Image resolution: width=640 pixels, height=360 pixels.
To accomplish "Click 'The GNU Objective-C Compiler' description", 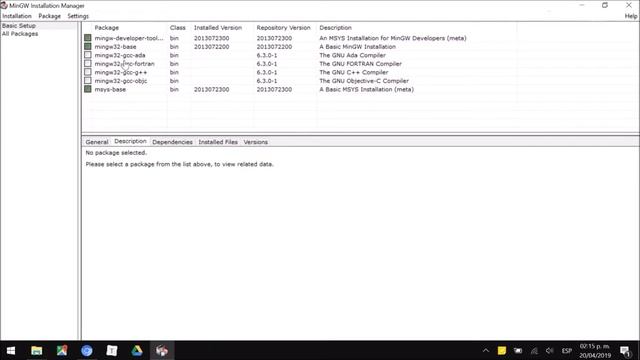I will [x=364, y=81].
